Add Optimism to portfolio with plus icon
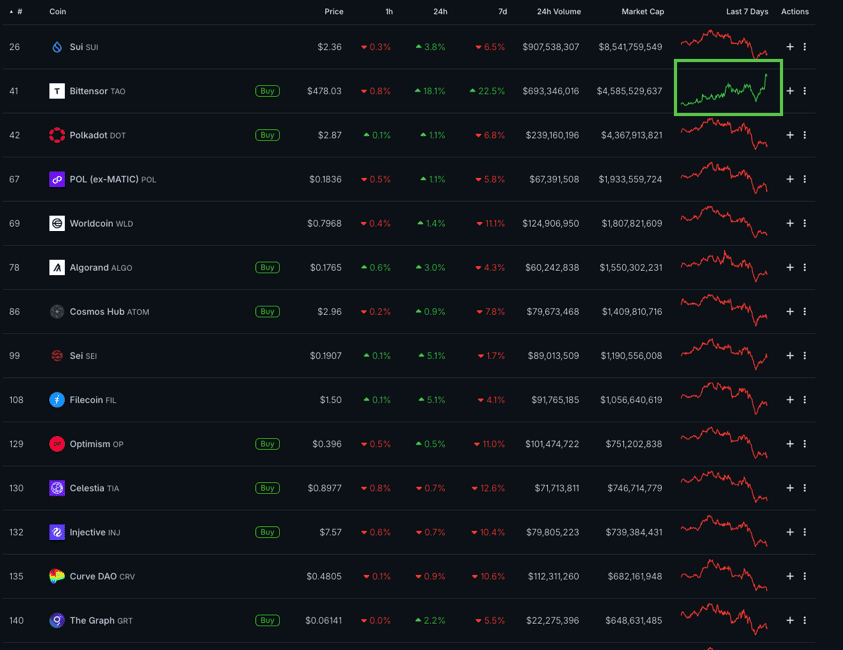Viewport: 843px width, 650px height. (x=790, y=444)
